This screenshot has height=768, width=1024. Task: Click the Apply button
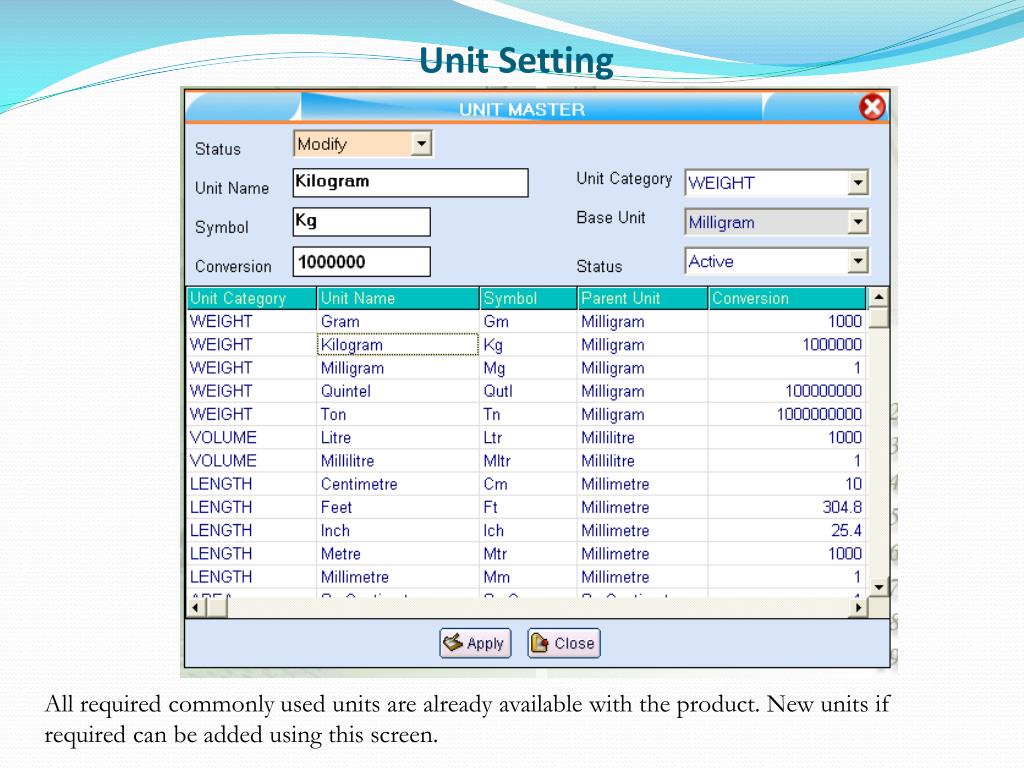[x=475, y=643]
